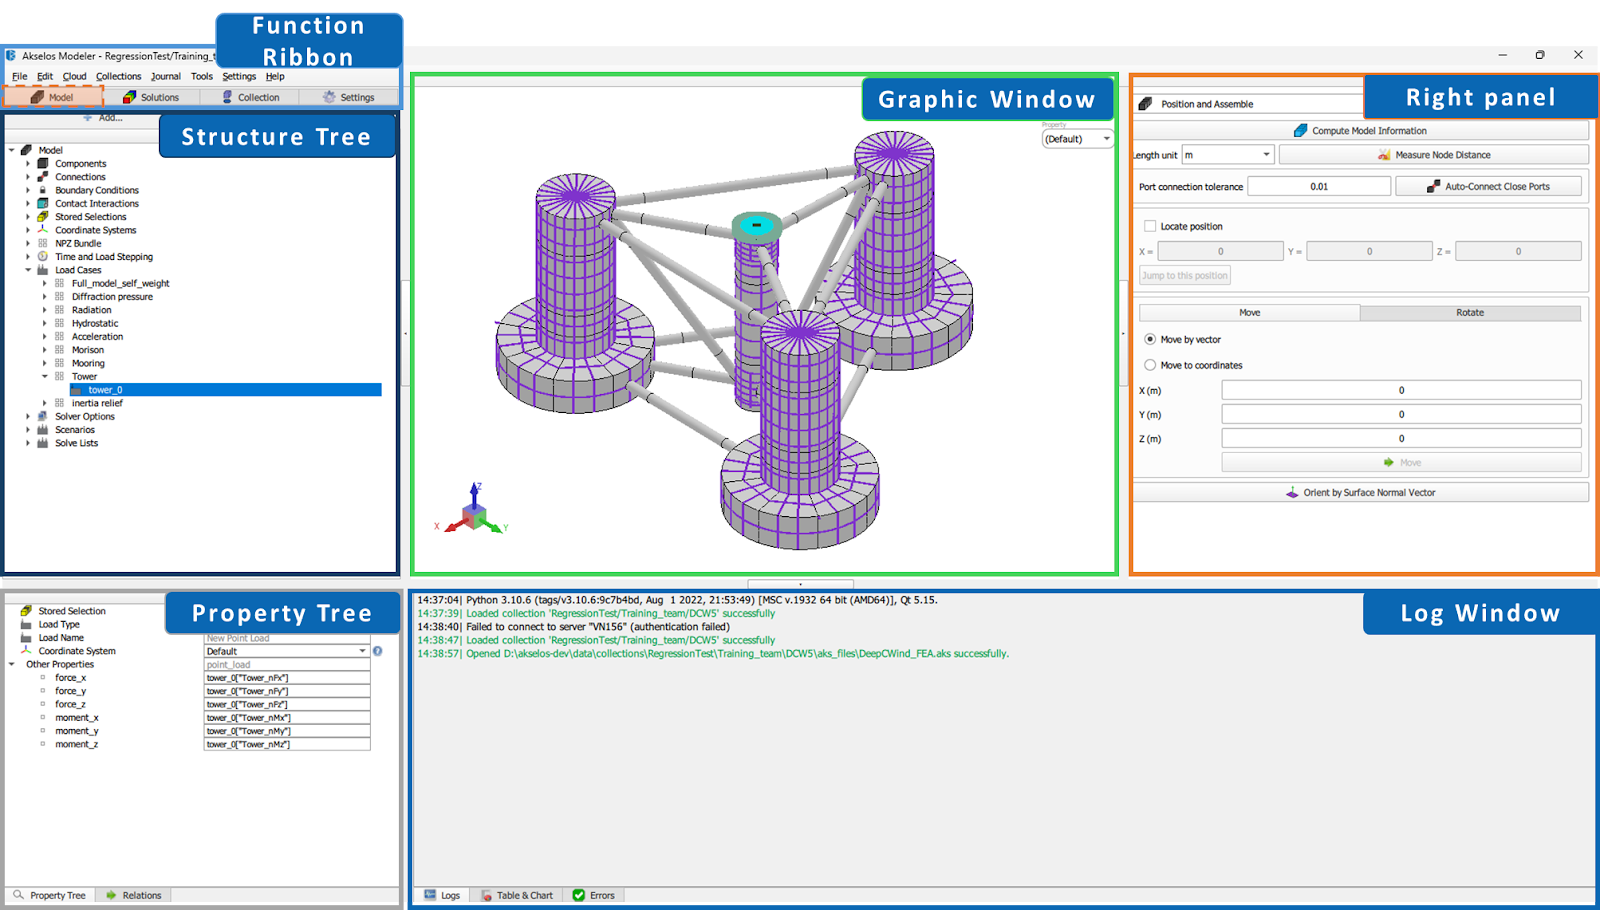Select the Hydrostatic load case
Viewport: 1600px width, 910px height.
pyautogui.click(x=95, y=323)
